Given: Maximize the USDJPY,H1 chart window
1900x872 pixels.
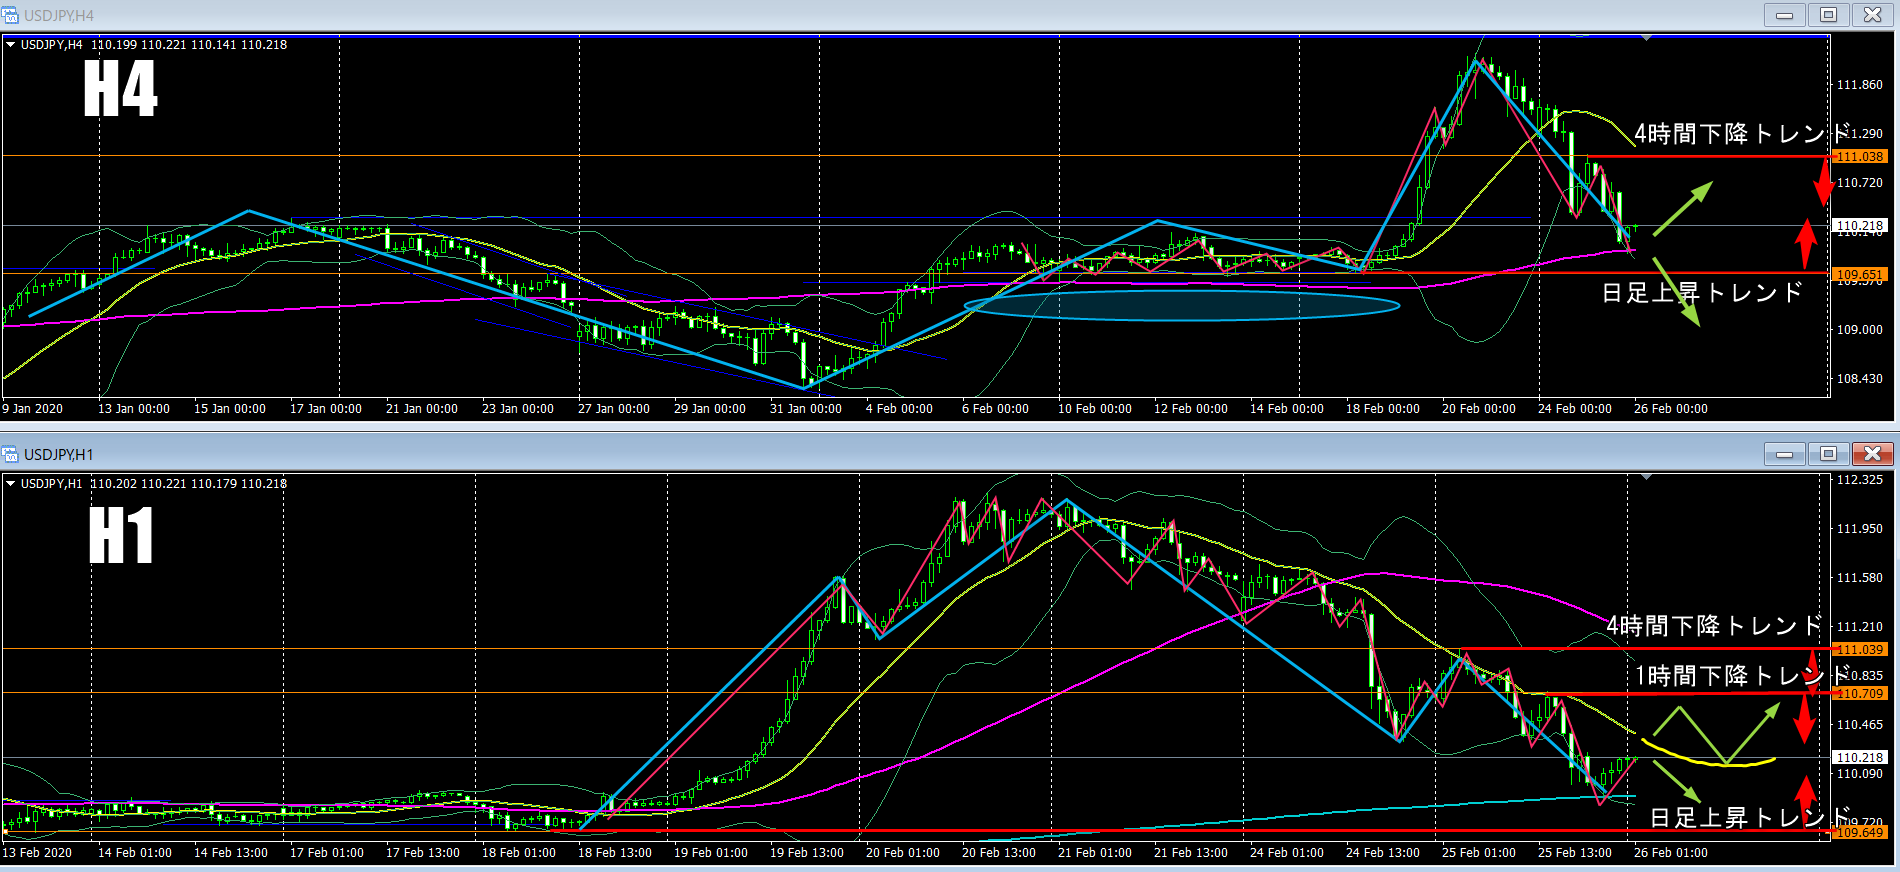Looking at the screenshot, I should [1828, 454].
